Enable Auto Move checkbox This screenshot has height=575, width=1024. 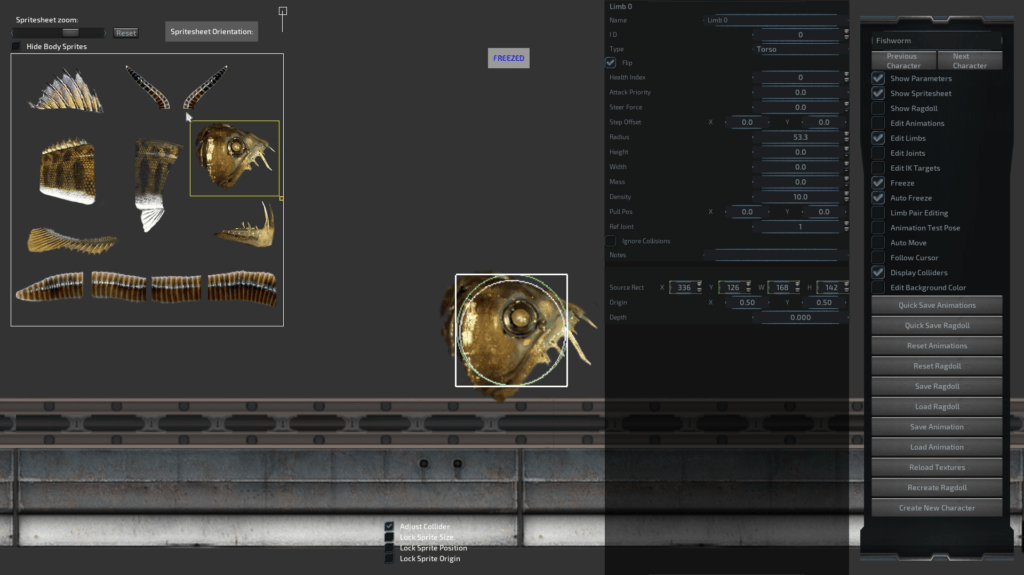(878, 242)
